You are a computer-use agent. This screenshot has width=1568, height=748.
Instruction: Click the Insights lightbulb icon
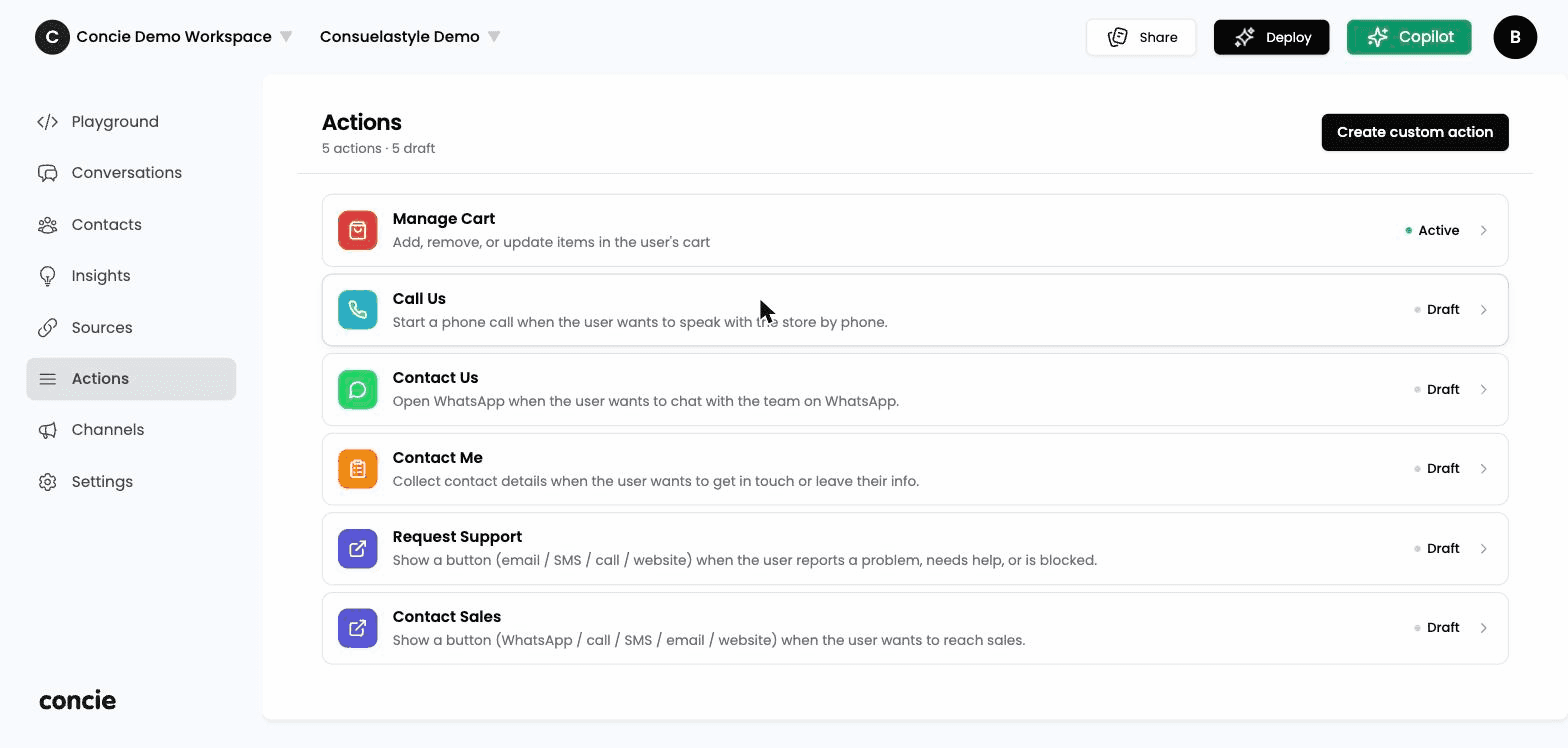pyautogui.click(x=47, y=276)
